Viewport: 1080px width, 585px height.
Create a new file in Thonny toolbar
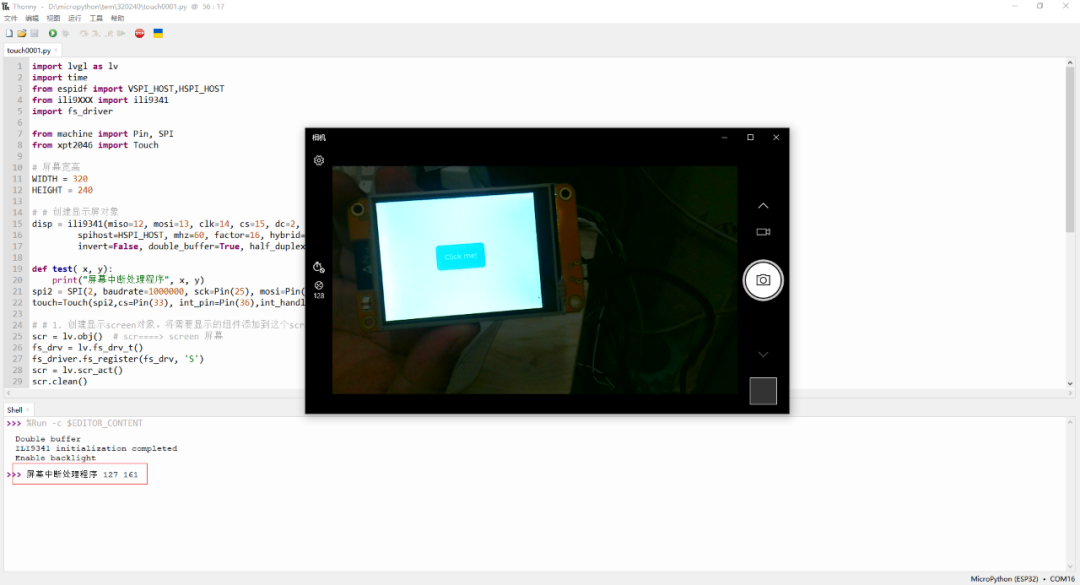tap(9, 33)
